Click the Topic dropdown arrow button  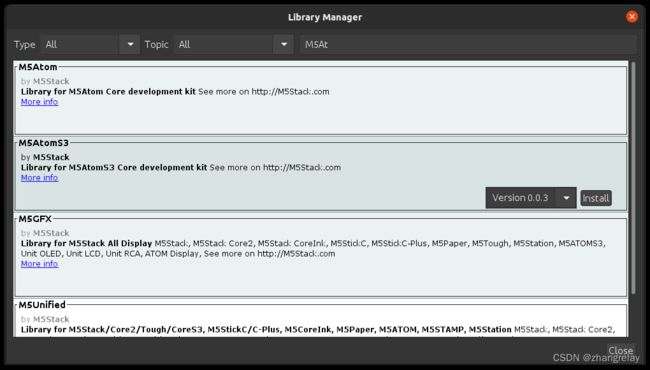pos(284,44)
